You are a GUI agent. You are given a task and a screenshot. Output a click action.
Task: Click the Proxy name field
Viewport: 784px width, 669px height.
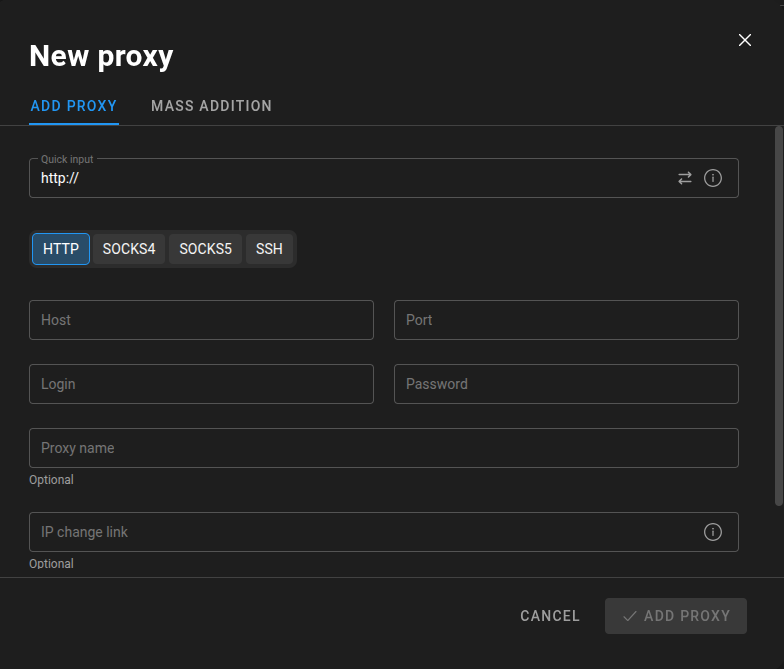383,448
